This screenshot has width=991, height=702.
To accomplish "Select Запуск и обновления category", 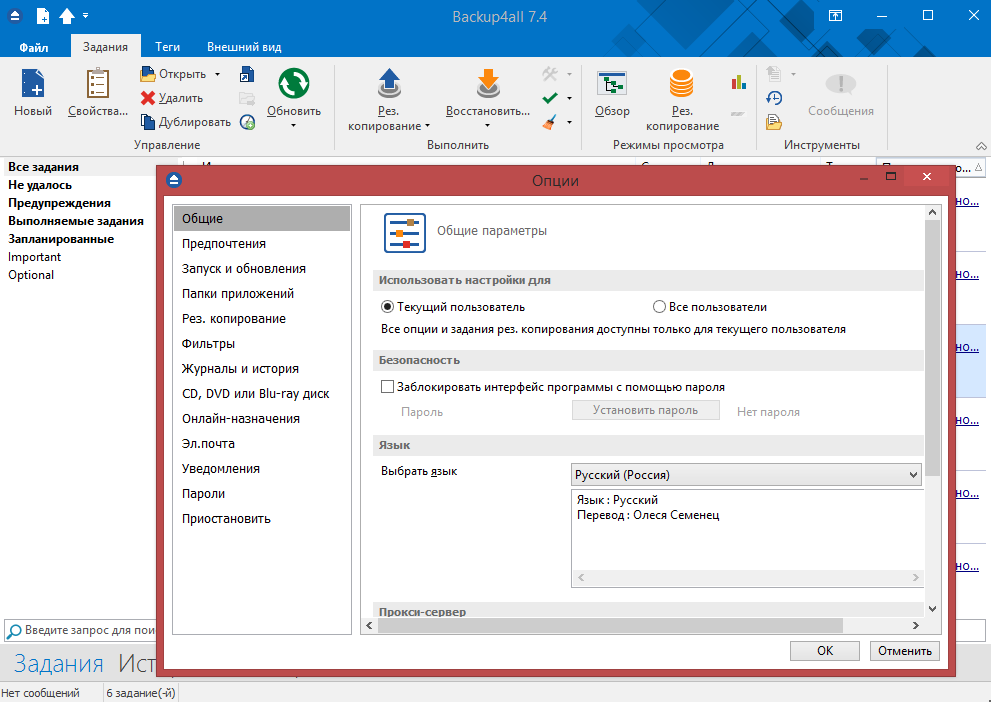I will (x=262, y=269).
